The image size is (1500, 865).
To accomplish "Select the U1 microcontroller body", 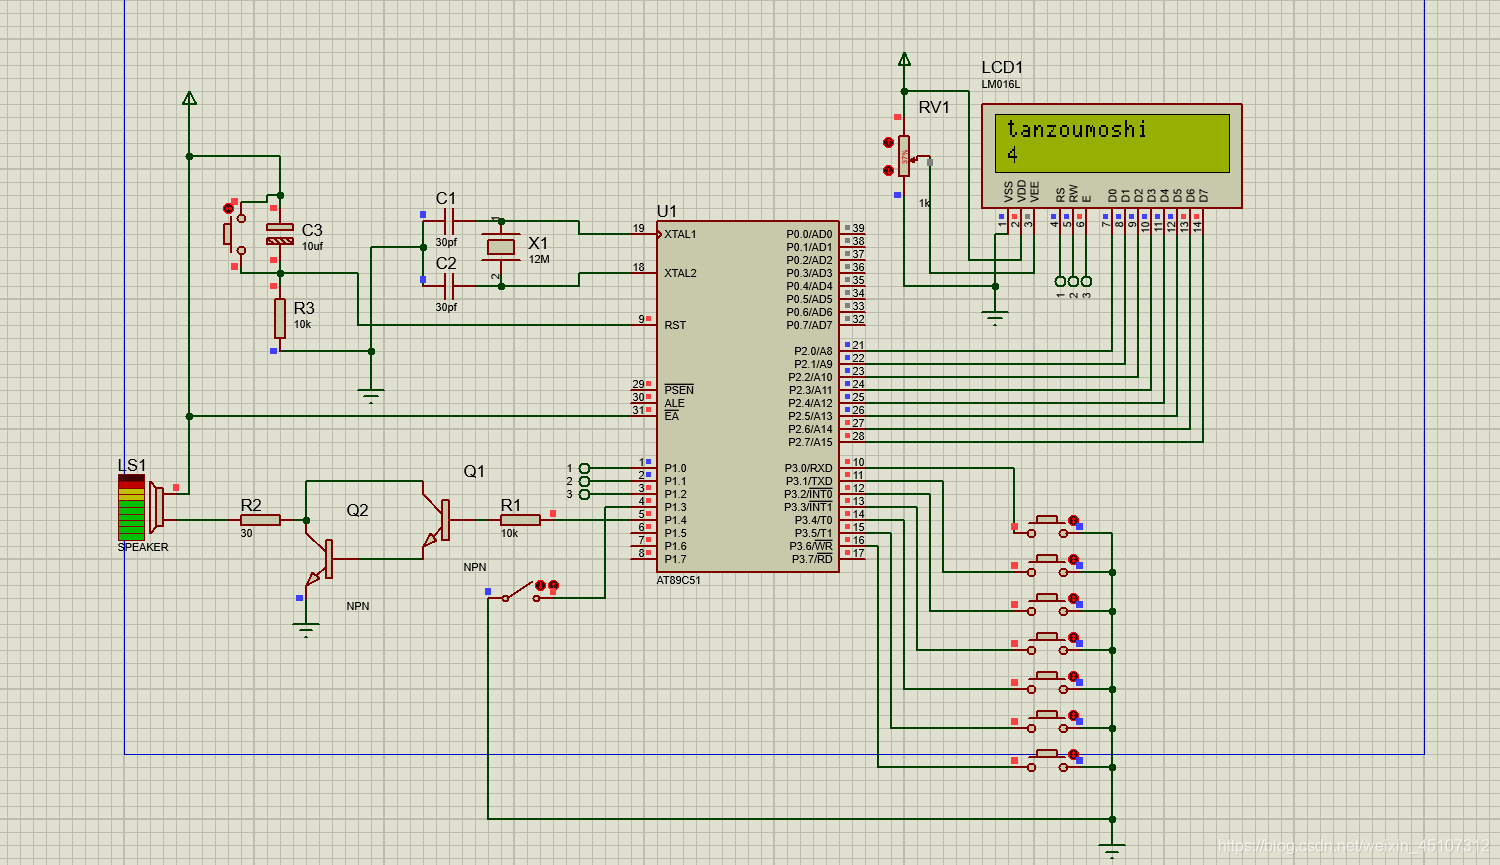I will [x=747, y=396].
